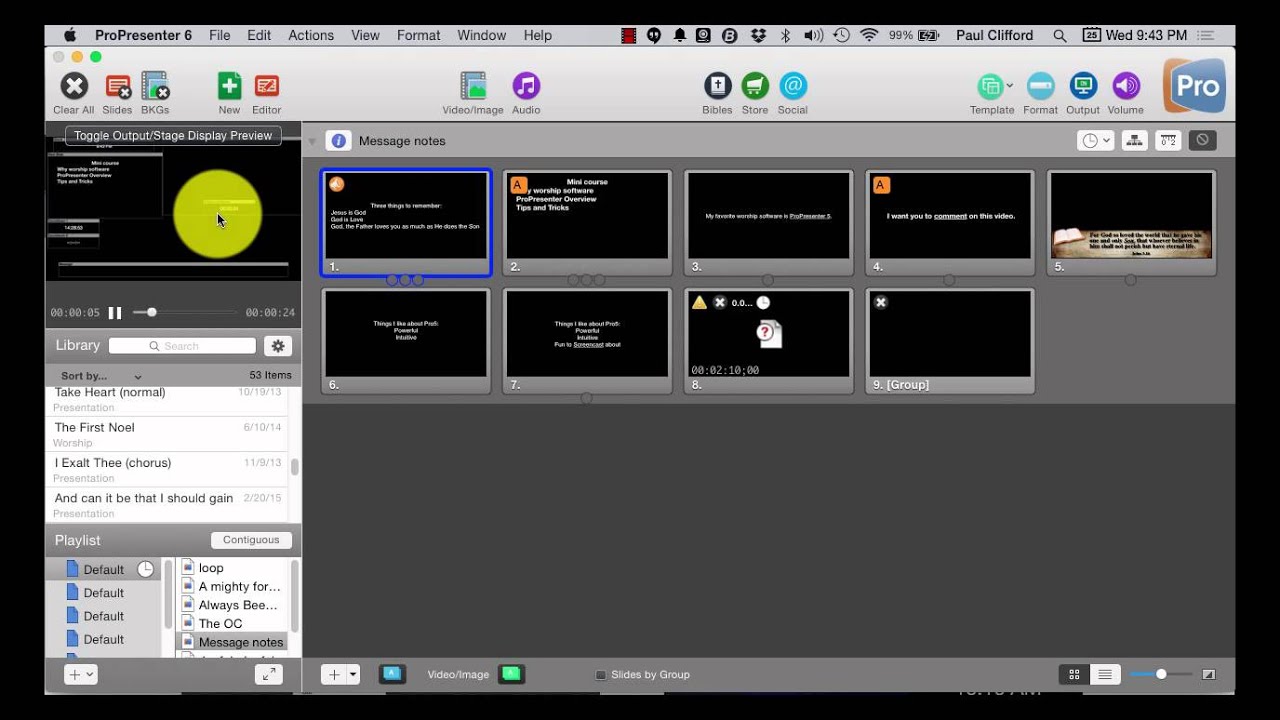The image size is (1280, 720).
Task: Open the Bibles module
Action: click(x=717, y=86)
